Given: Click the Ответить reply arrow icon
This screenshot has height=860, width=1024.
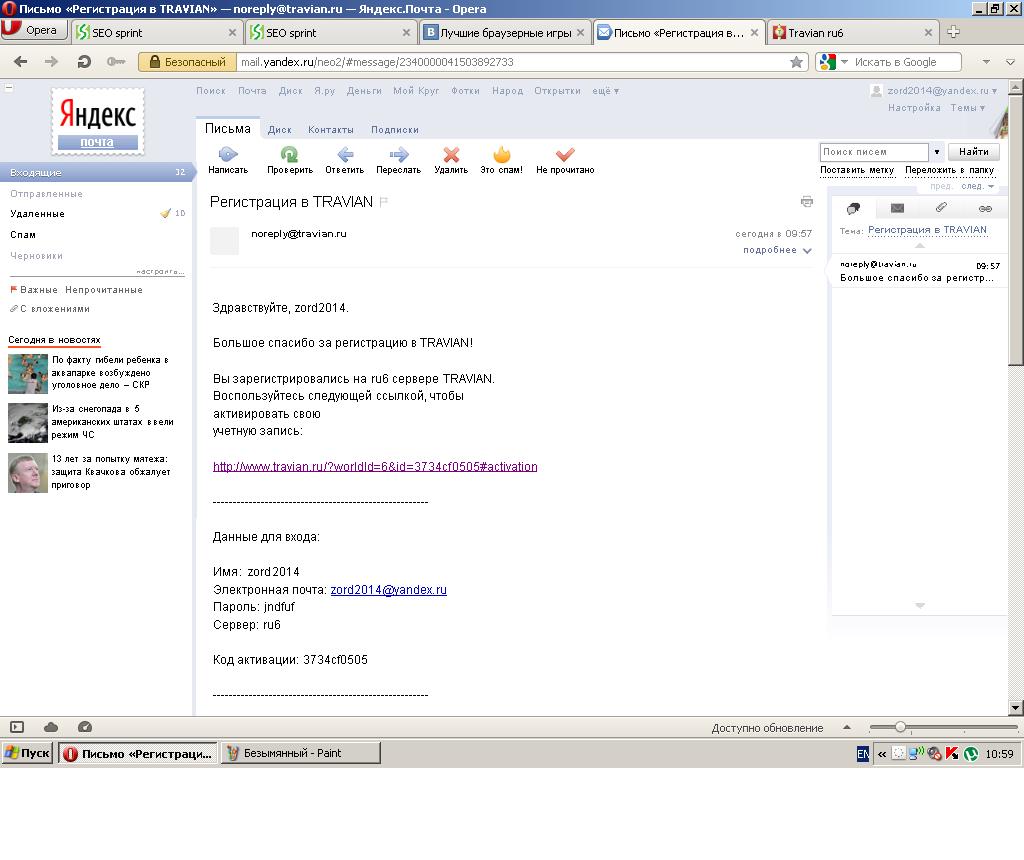Looking at the screenshot, I should [344, 155].
